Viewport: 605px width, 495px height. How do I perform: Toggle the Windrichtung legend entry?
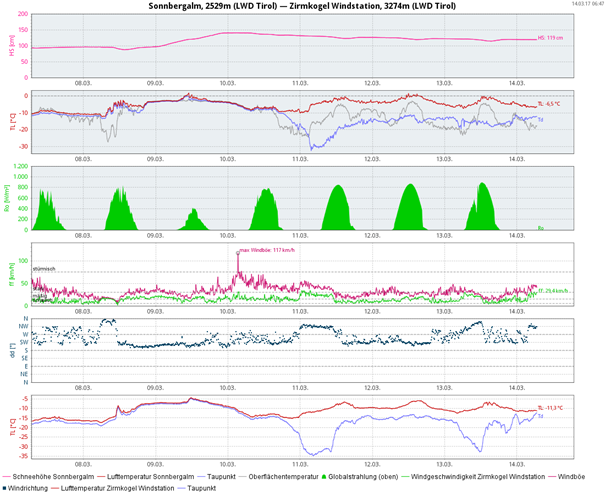(25, 488)
